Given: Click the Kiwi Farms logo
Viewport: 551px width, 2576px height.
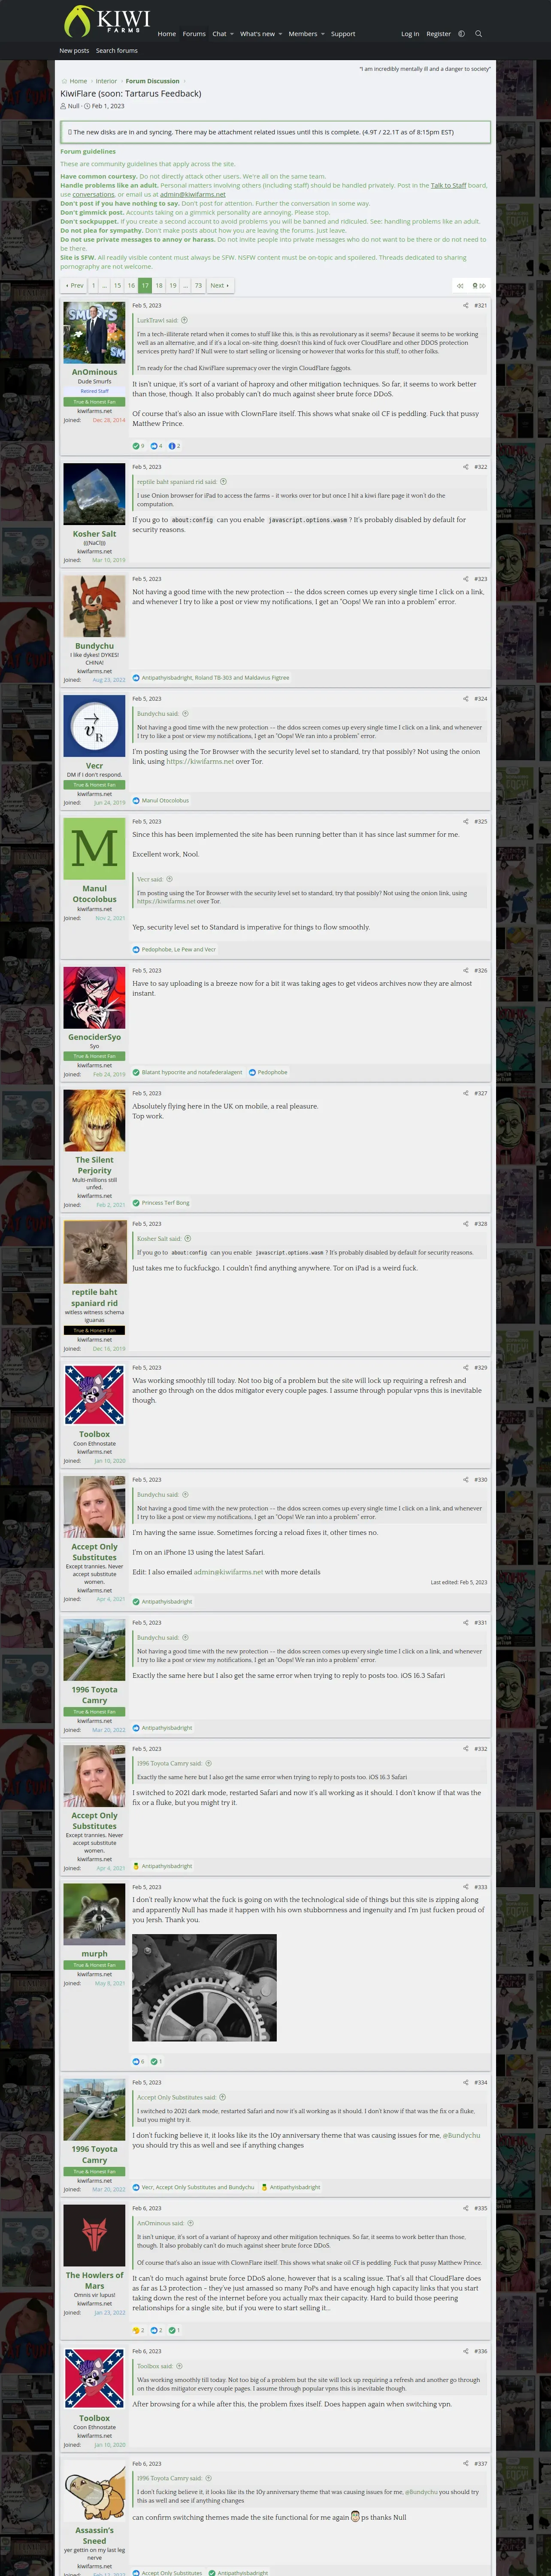Looking at the screenshot, I should coord(106,21).
